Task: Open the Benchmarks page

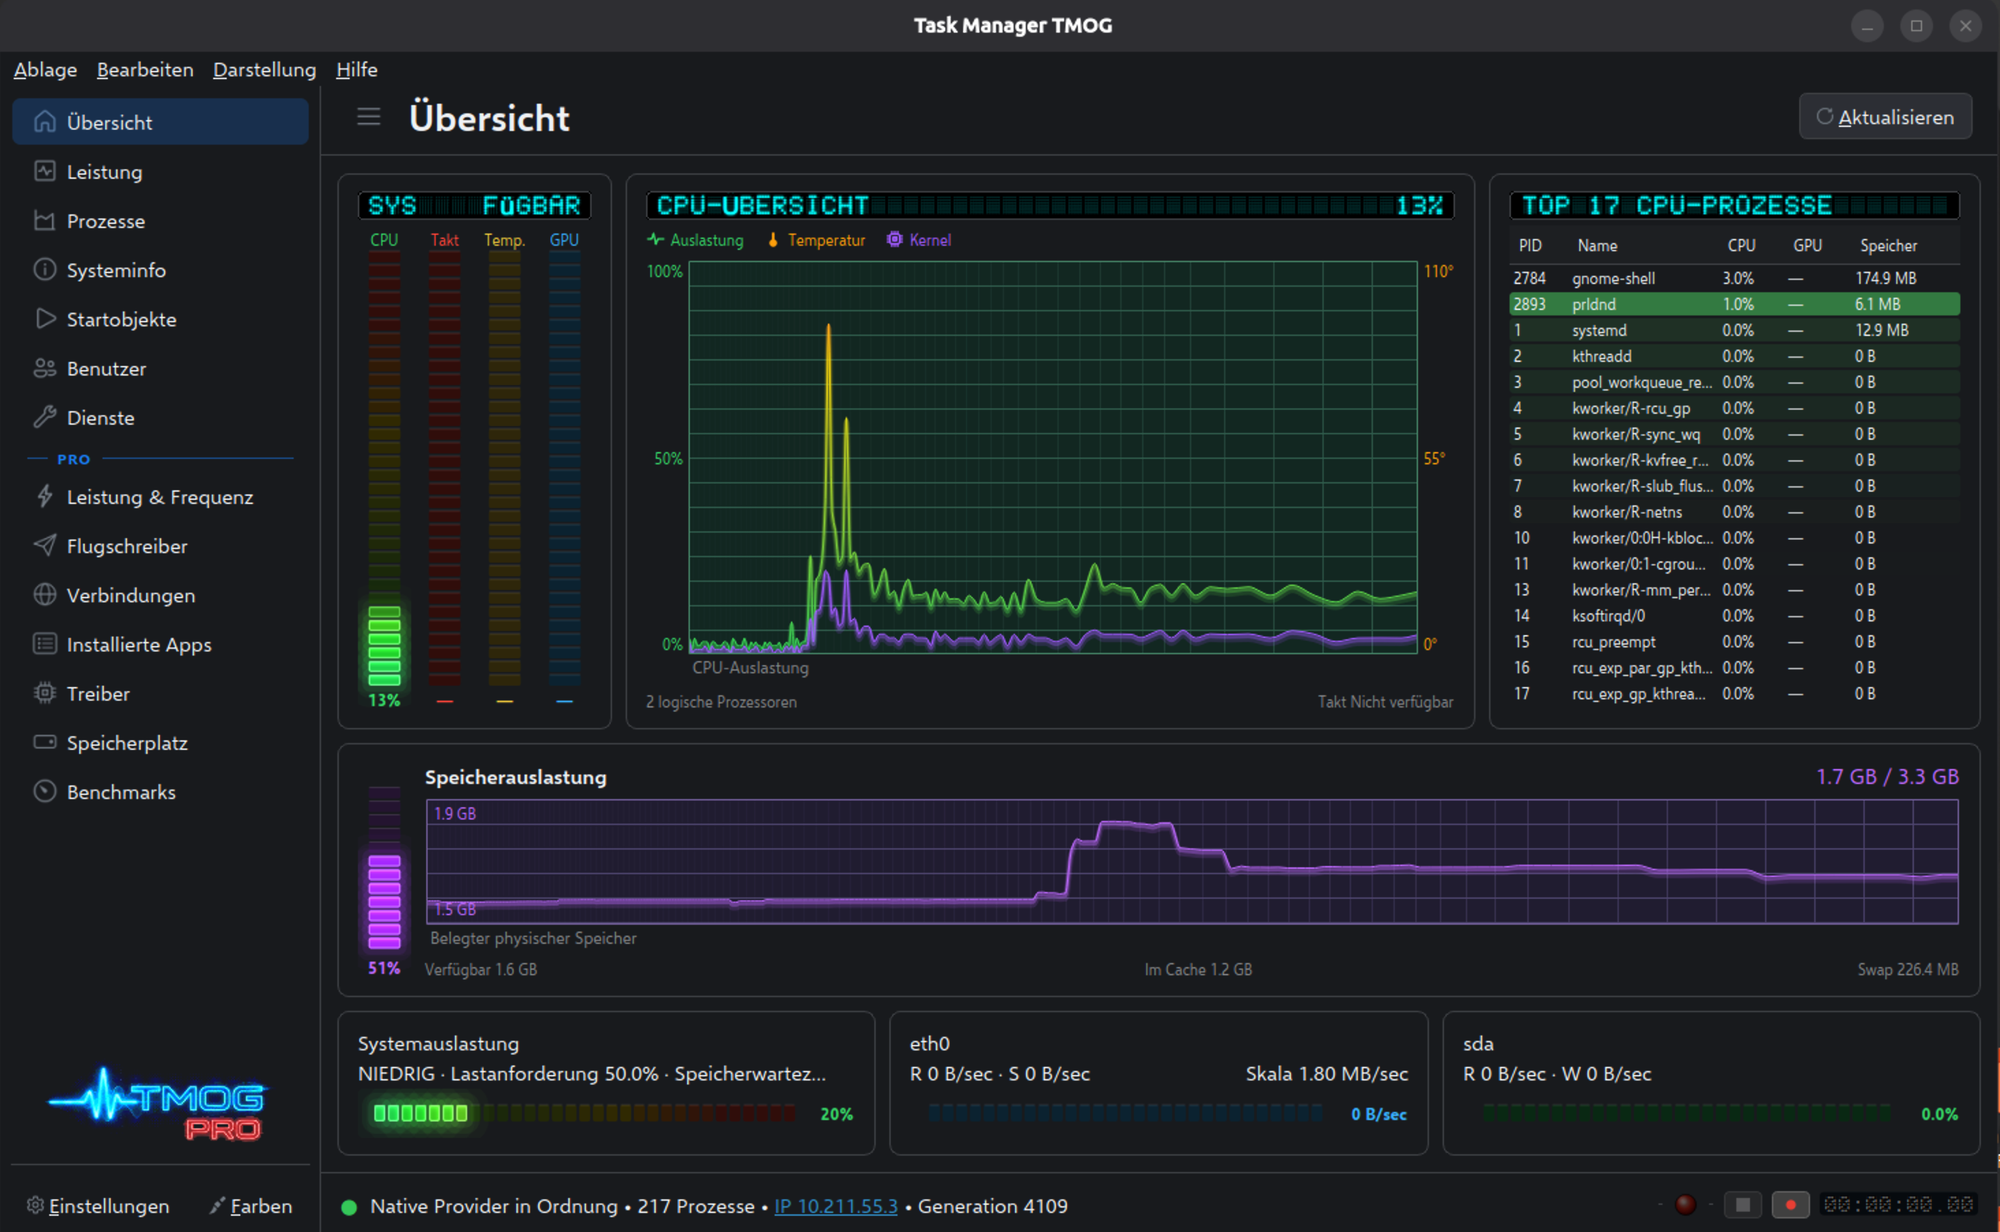Action: [x=160, y=792]
